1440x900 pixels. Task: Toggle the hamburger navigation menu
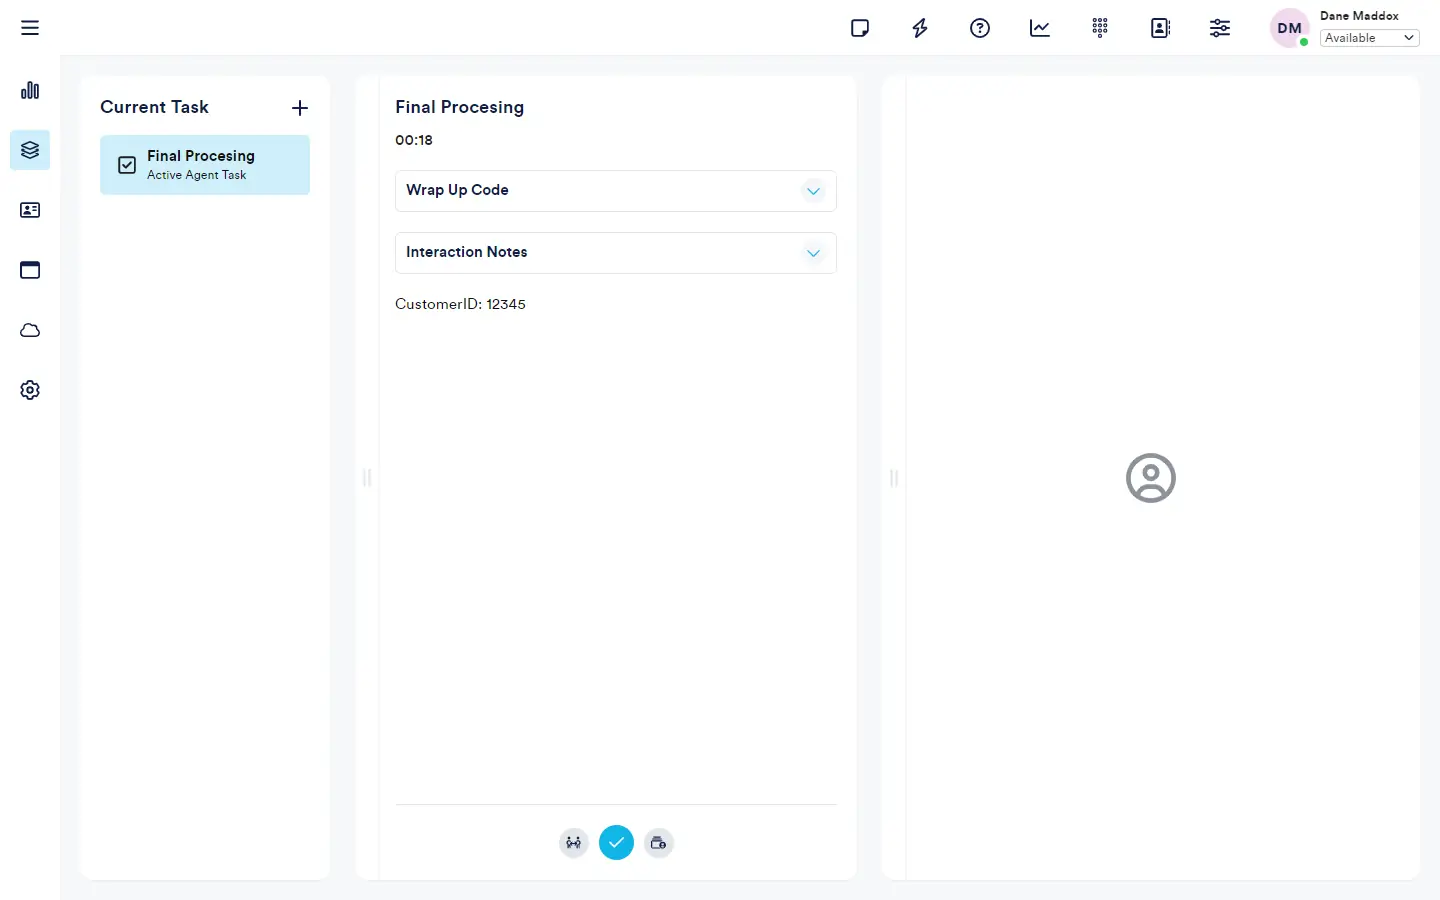pos(30,28)
